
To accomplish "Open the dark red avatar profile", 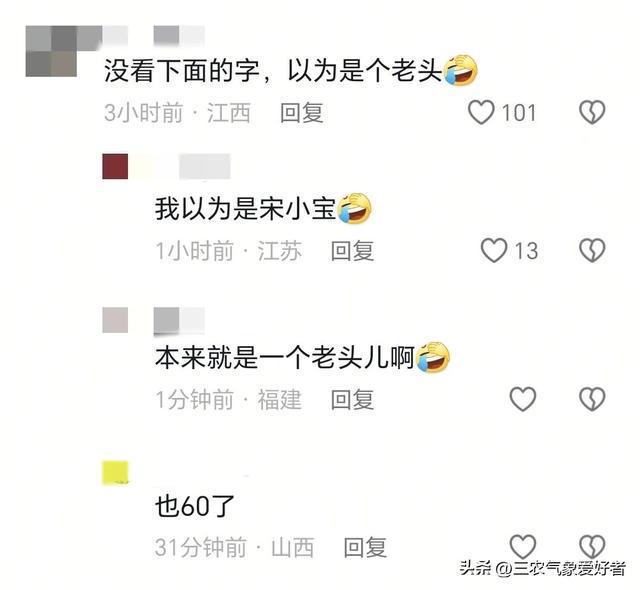I will (x=115, y=166).
